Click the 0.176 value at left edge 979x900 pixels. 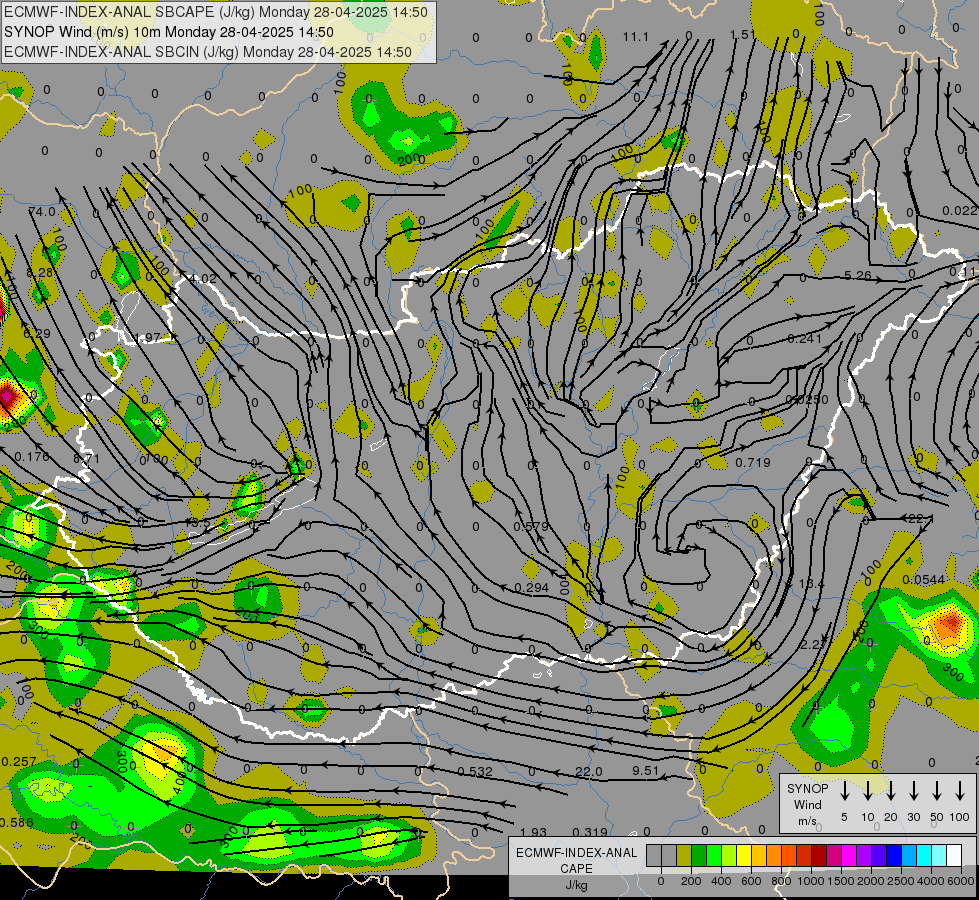coord(31,457)
